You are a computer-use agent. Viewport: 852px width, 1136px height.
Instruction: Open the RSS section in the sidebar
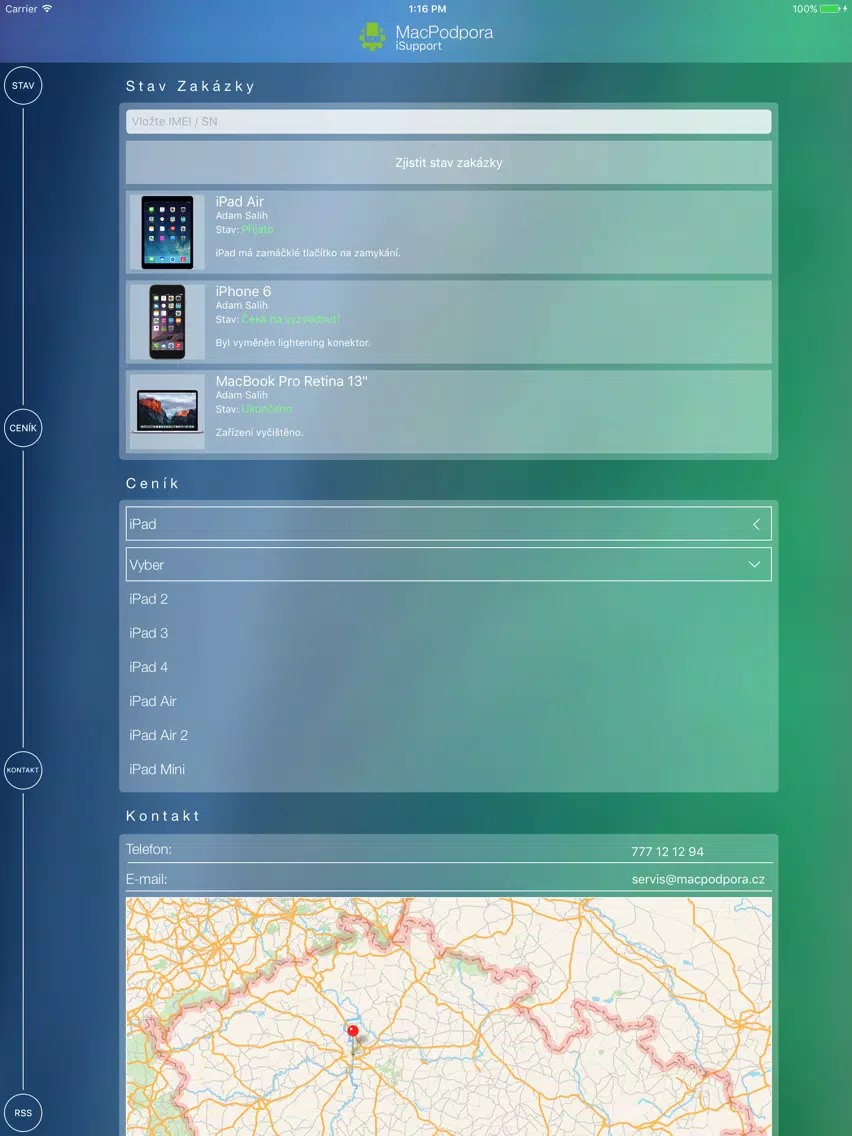tap(23, 1113)
